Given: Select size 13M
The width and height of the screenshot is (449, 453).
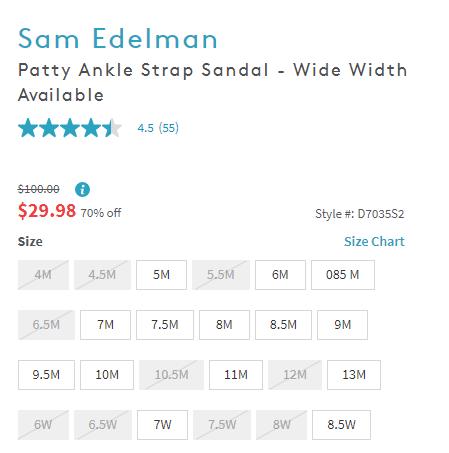Looking at the screenshot, I should click(x=354, y=375).
